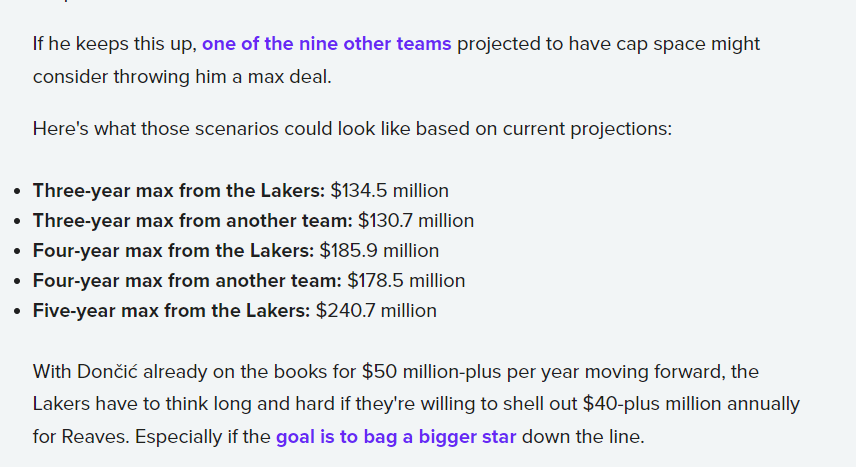Click the "$134.5 million" figure

[x=389, y=190]
